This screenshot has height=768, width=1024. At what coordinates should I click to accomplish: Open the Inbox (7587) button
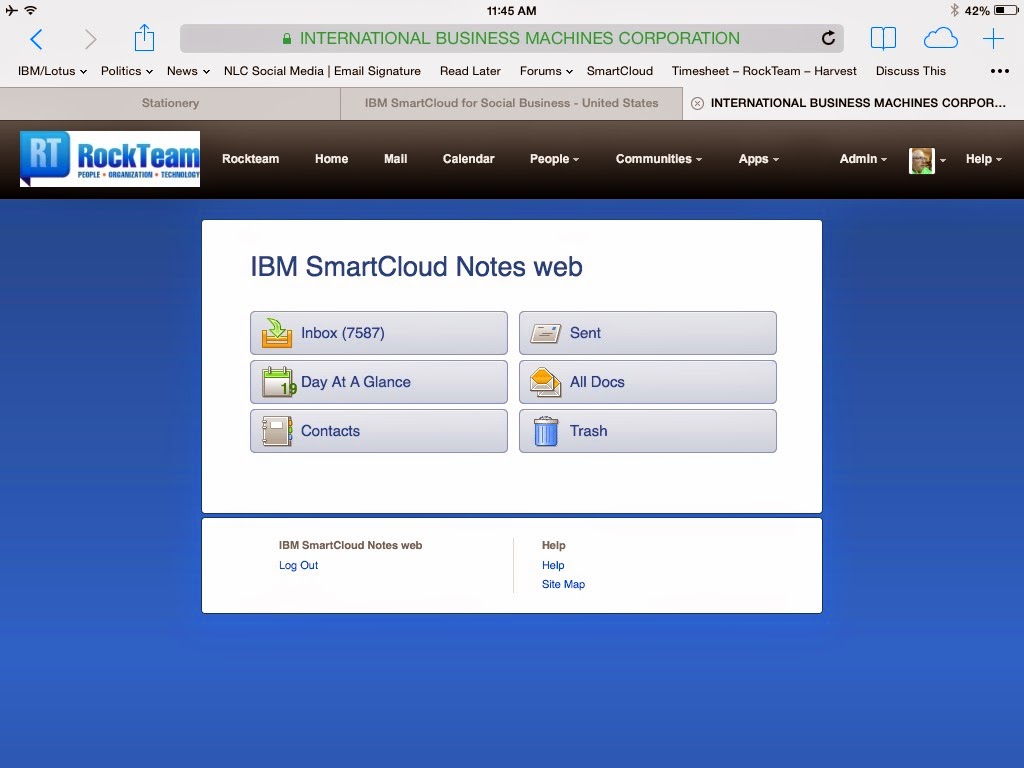379,333
